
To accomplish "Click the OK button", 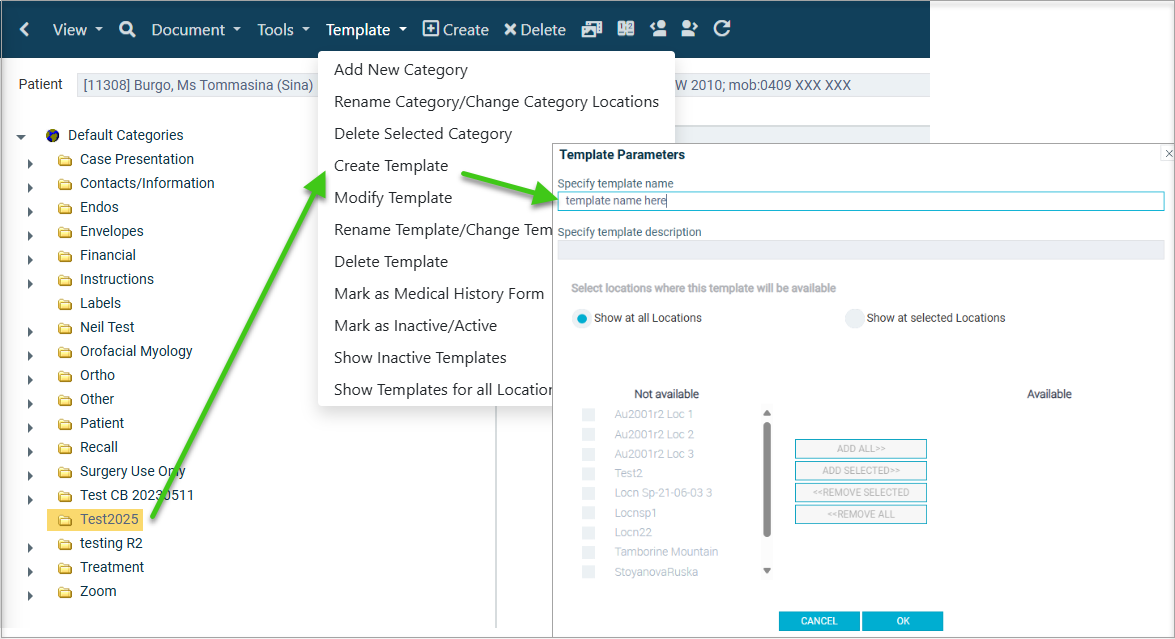I will click(902, 621).
